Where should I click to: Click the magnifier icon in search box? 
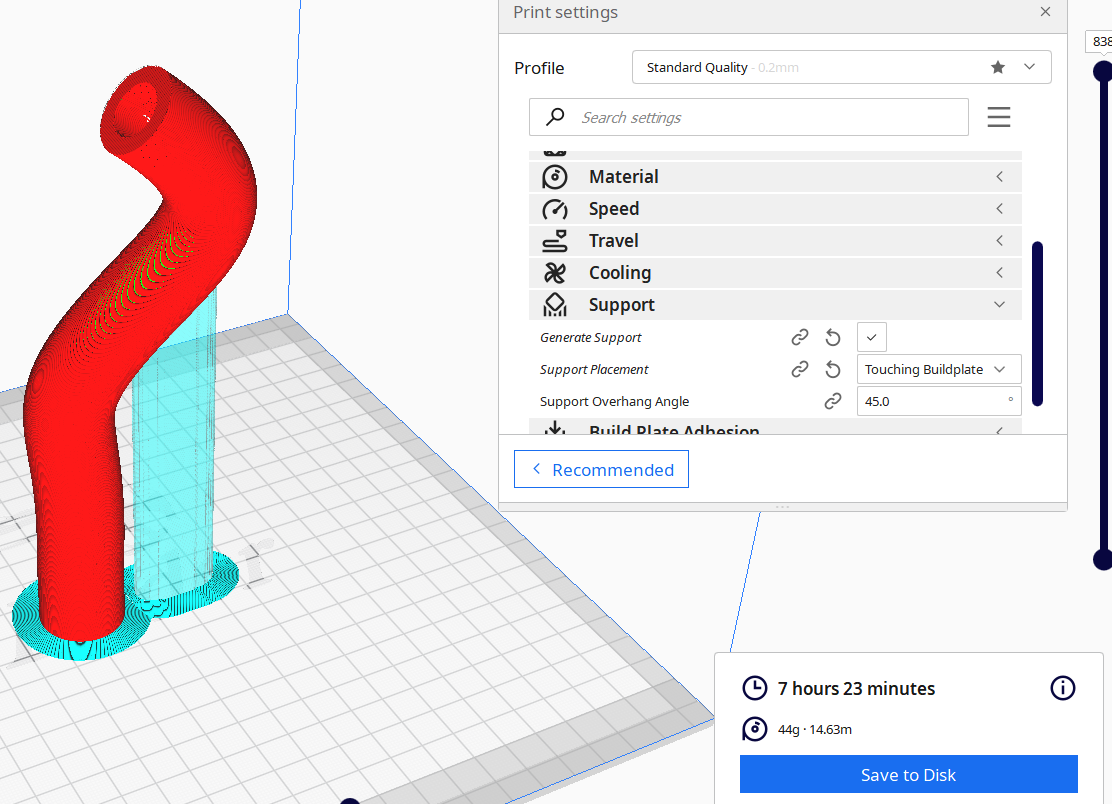[x=555, y=116]
